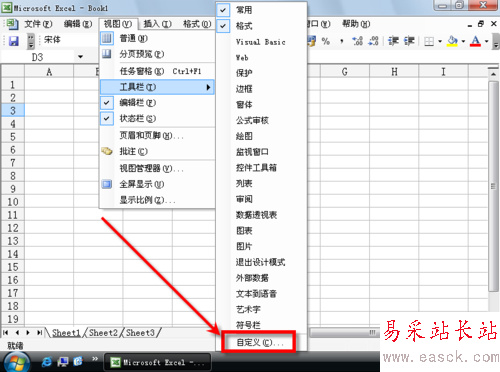Viewport: 500px width, 372px height.
Task: Click the percent style icon
Action: point(326,41)
